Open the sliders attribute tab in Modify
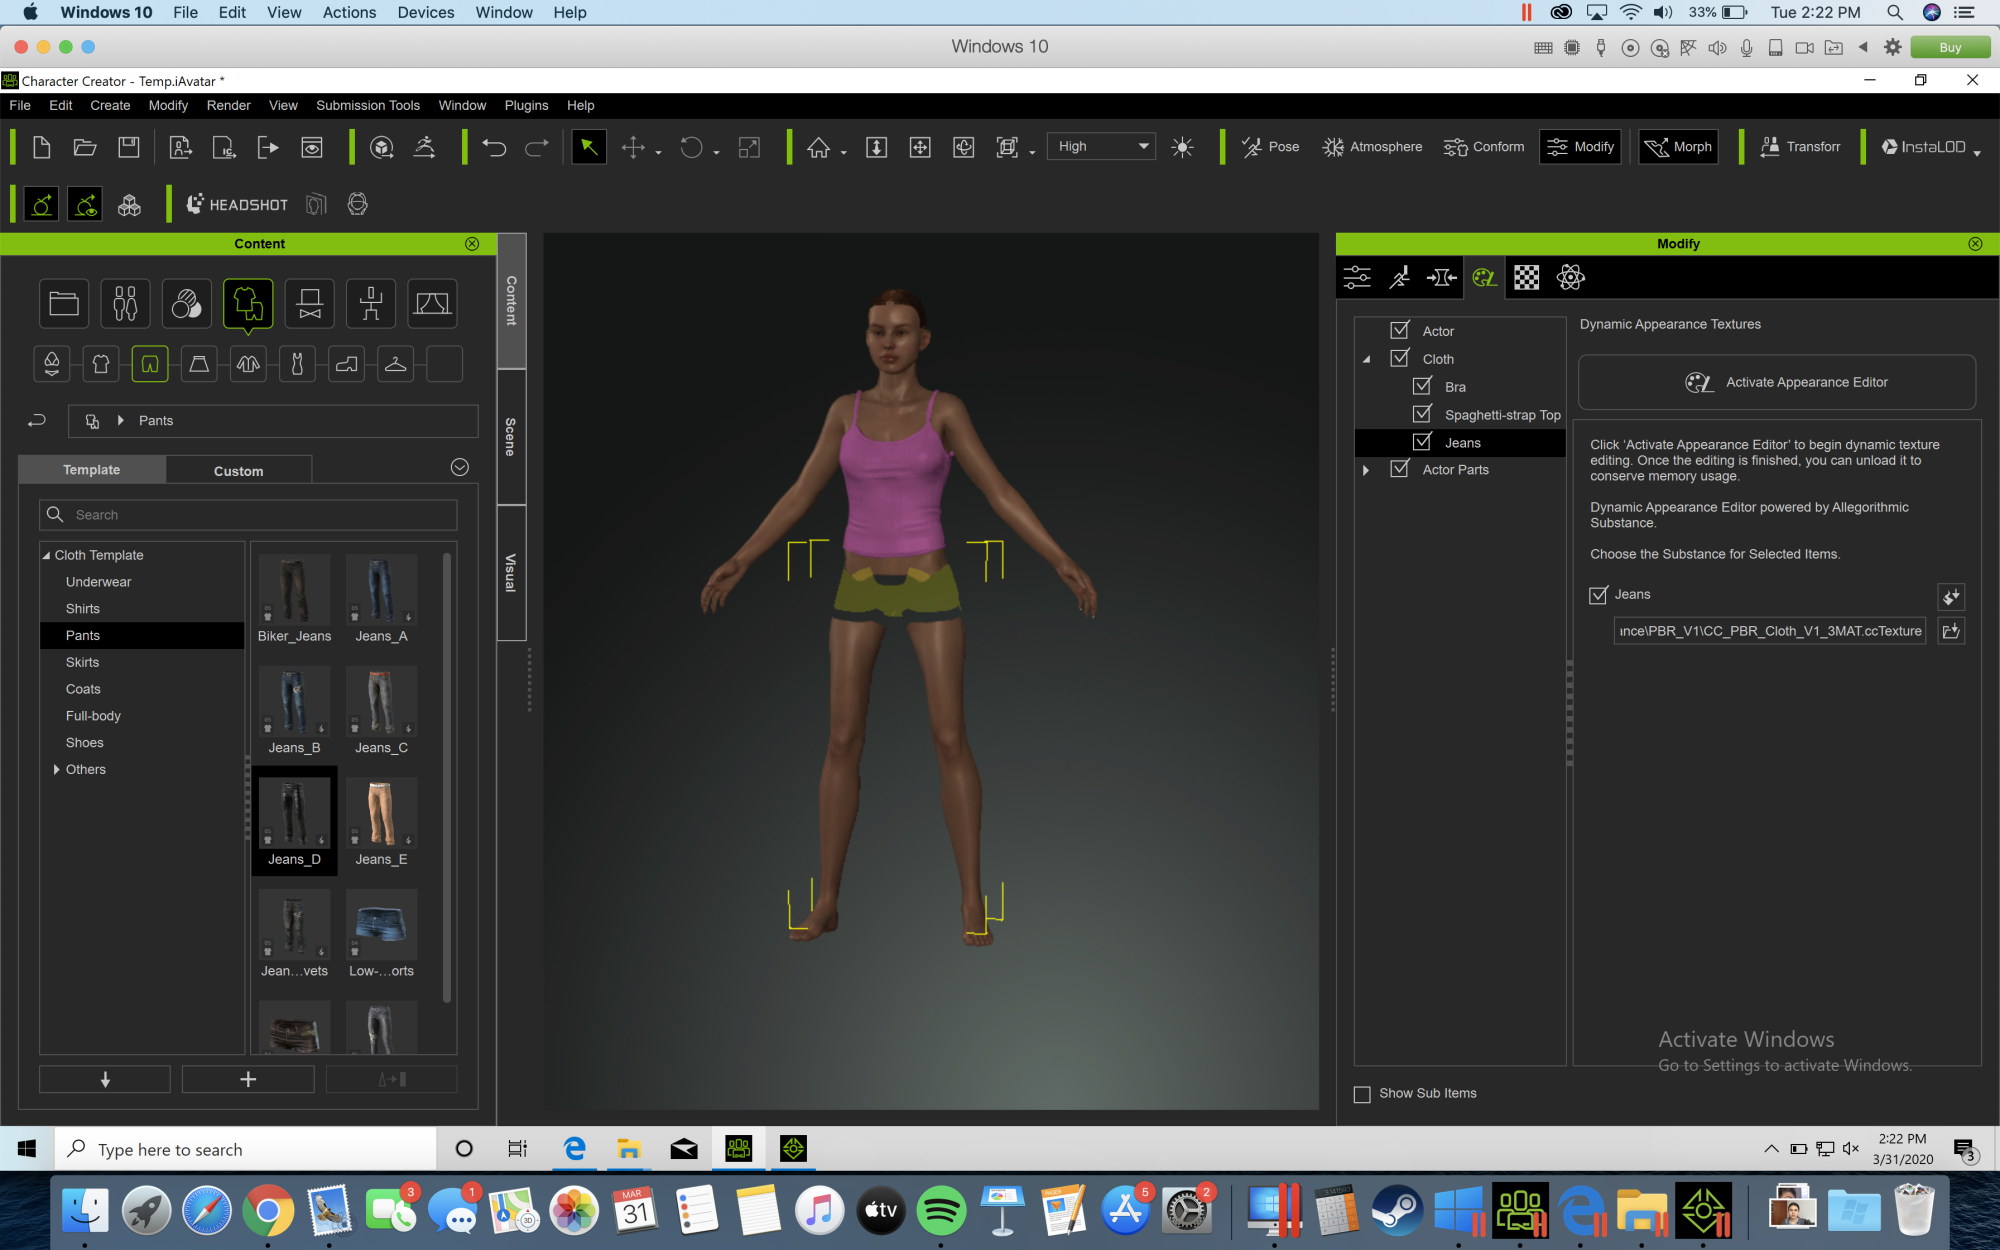The height and width of the screenshot is (1250, 2000). coord(1358,277)
